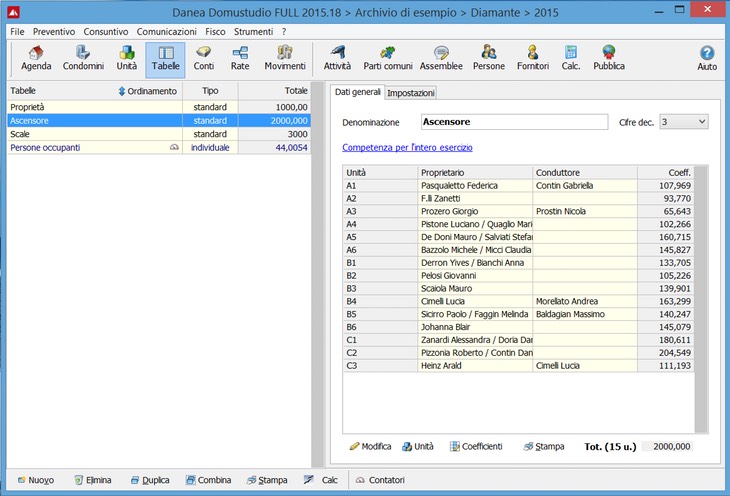Open the Aiuto help icon
The image size is (730, 496).
(x=706, y=59)
